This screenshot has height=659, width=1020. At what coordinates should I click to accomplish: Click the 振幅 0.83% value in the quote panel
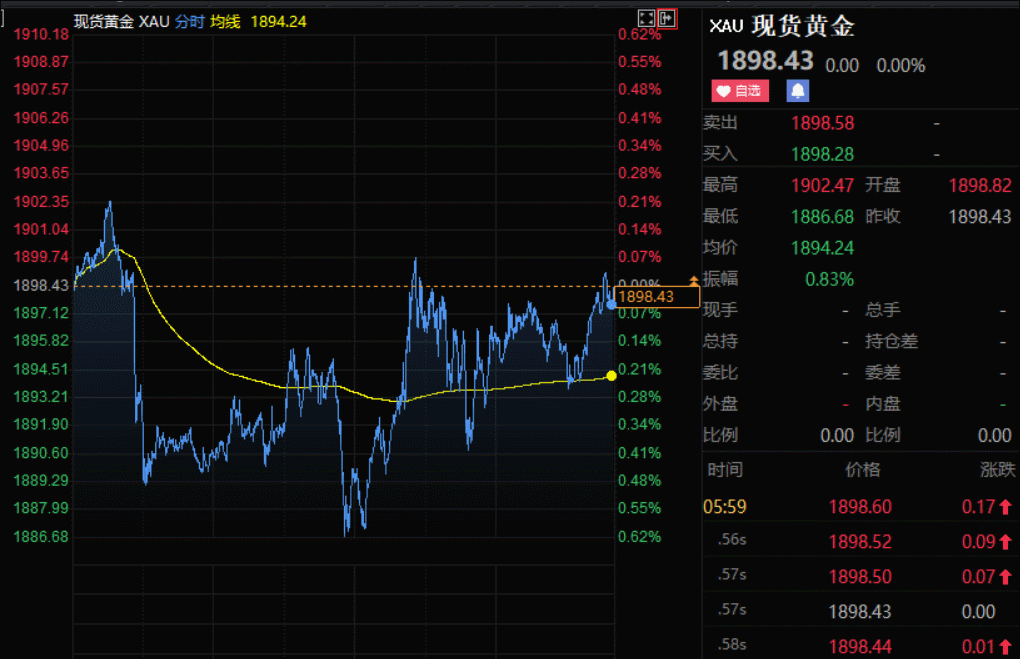coord(828,279)
